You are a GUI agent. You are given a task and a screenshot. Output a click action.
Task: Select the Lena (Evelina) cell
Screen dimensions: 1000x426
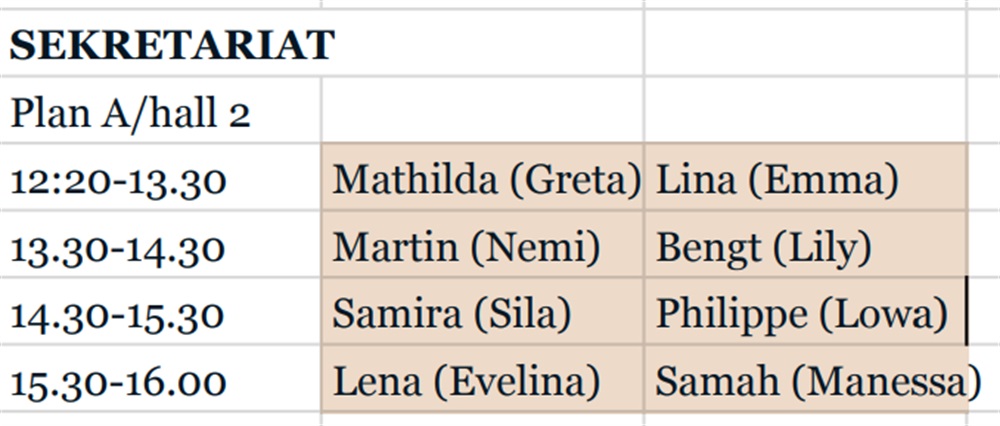coord(483,378)
